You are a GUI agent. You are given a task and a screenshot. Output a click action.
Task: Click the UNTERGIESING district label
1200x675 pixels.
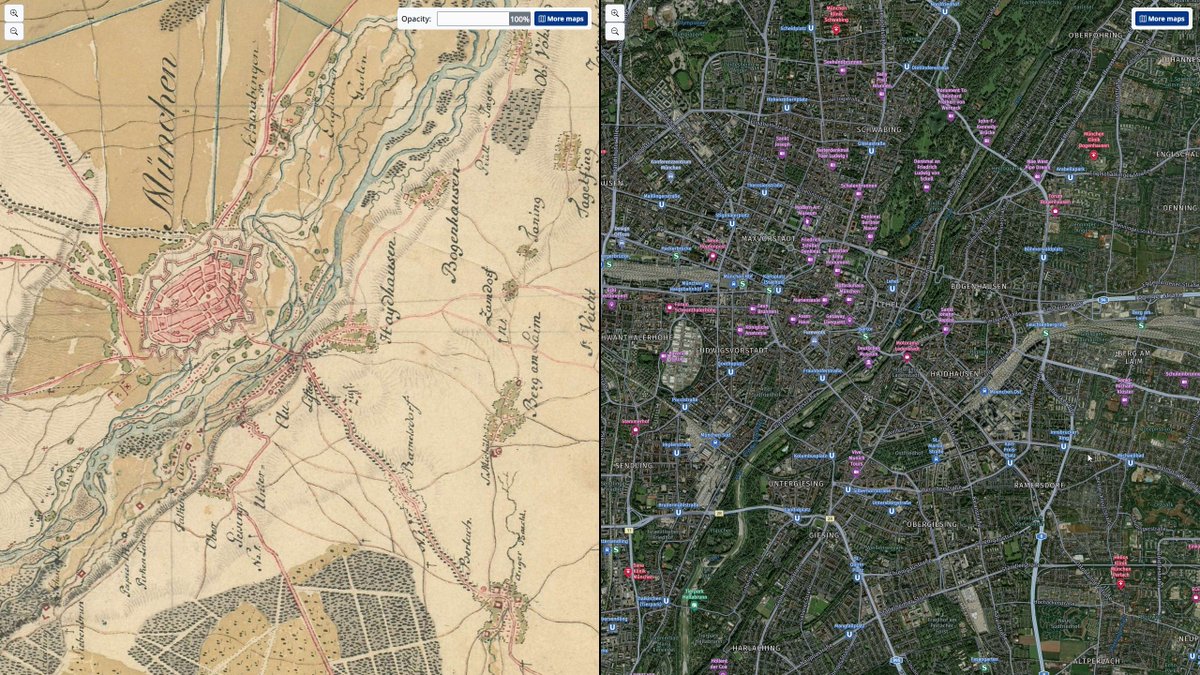coord(796,483)
